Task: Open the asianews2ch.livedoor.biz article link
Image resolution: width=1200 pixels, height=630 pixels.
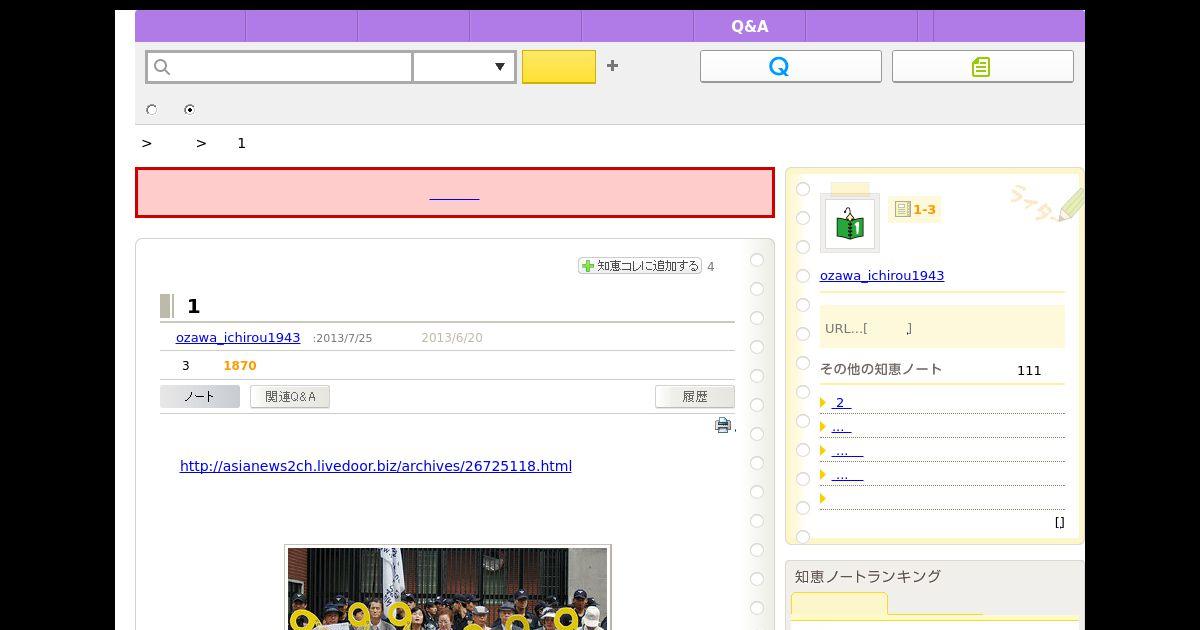Action: click(x=375, y=466)
